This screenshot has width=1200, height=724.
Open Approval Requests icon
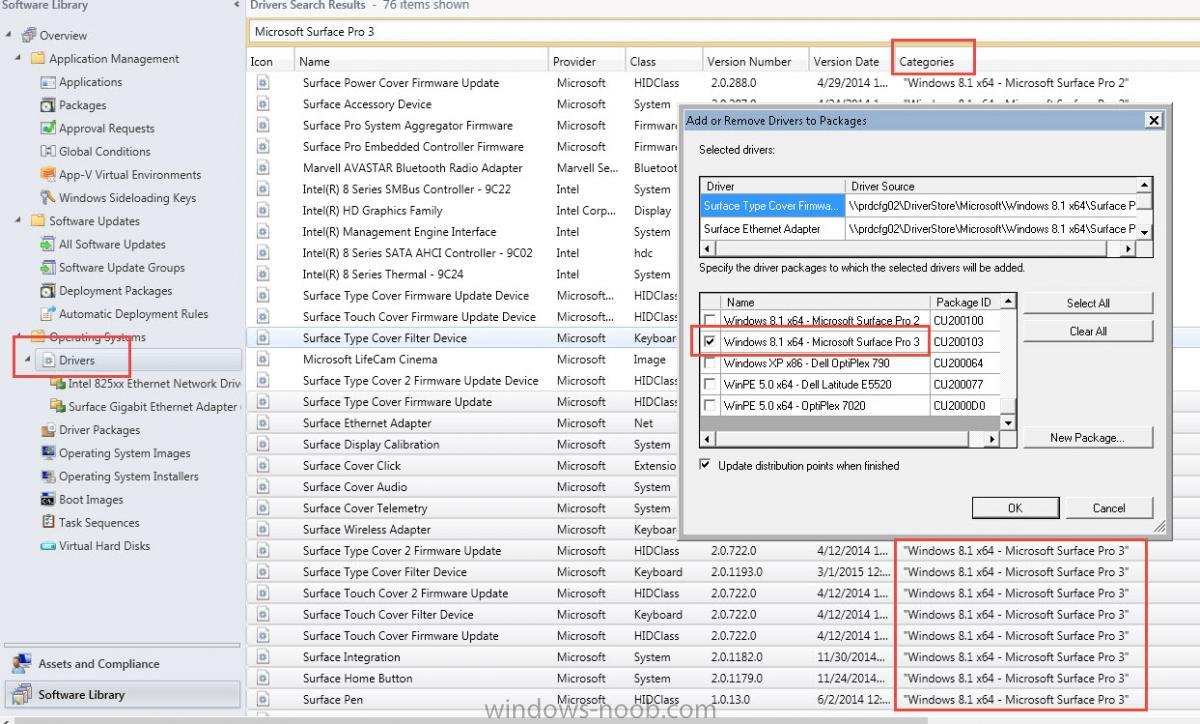pyautogui.click(x=48, y=128)
